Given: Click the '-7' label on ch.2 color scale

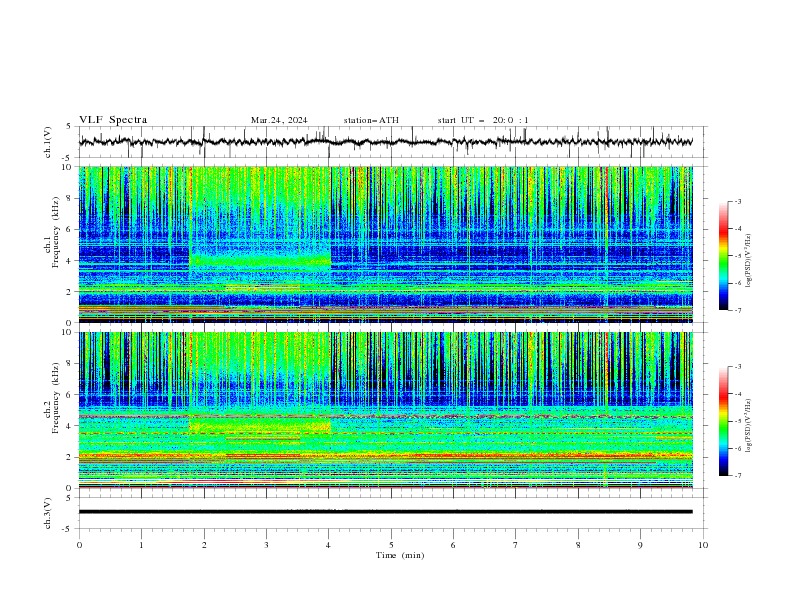Looking at the screenshot, I should point(737,475).
